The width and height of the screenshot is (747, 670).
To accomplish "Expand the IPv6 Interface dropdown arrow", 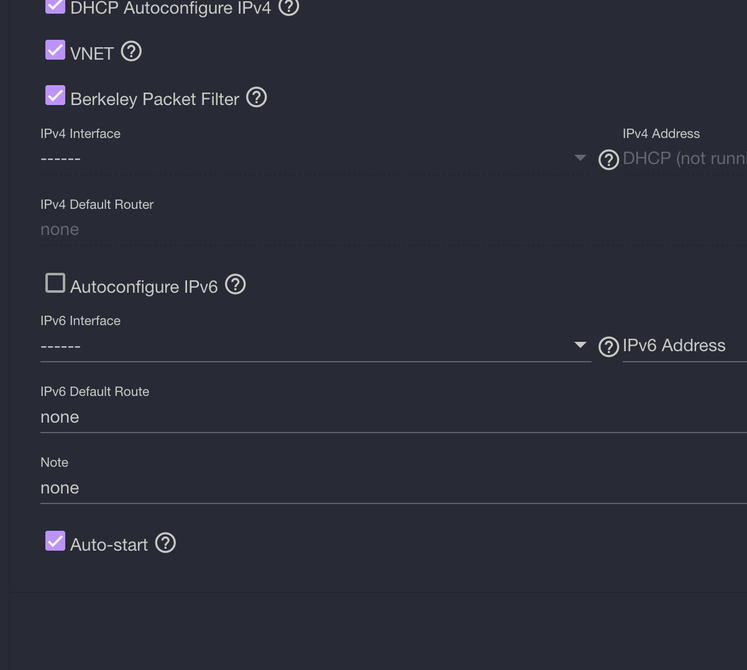I will pos(580,345).
